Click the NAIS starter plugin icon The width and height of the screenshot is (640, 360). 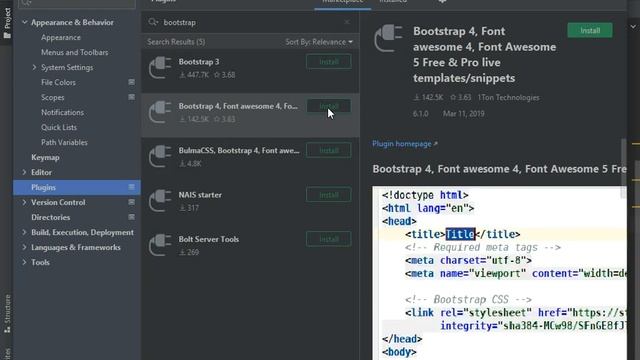click(160, 201)
